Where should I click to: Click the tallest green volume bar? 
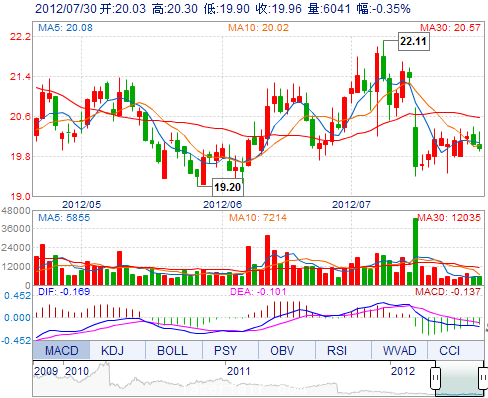pyautogui.click(x=415, y=252)
